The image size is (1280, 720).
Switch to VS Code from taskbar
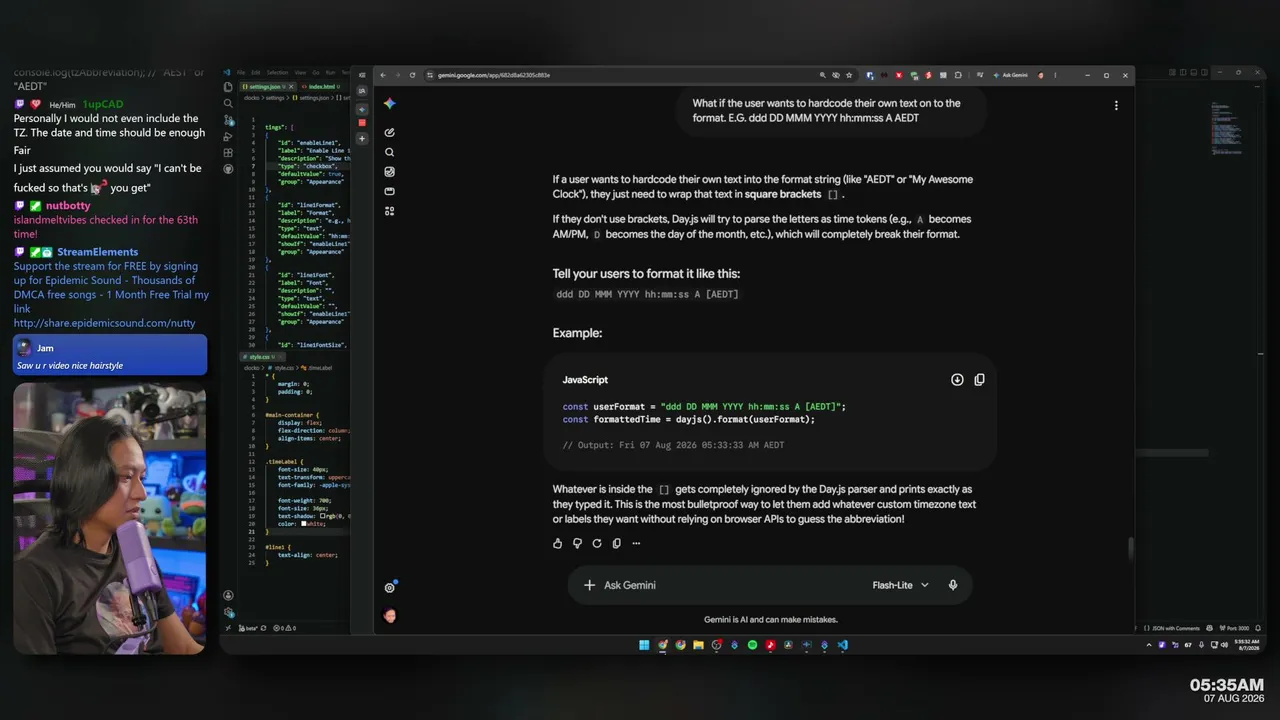[x=843, y=645]
